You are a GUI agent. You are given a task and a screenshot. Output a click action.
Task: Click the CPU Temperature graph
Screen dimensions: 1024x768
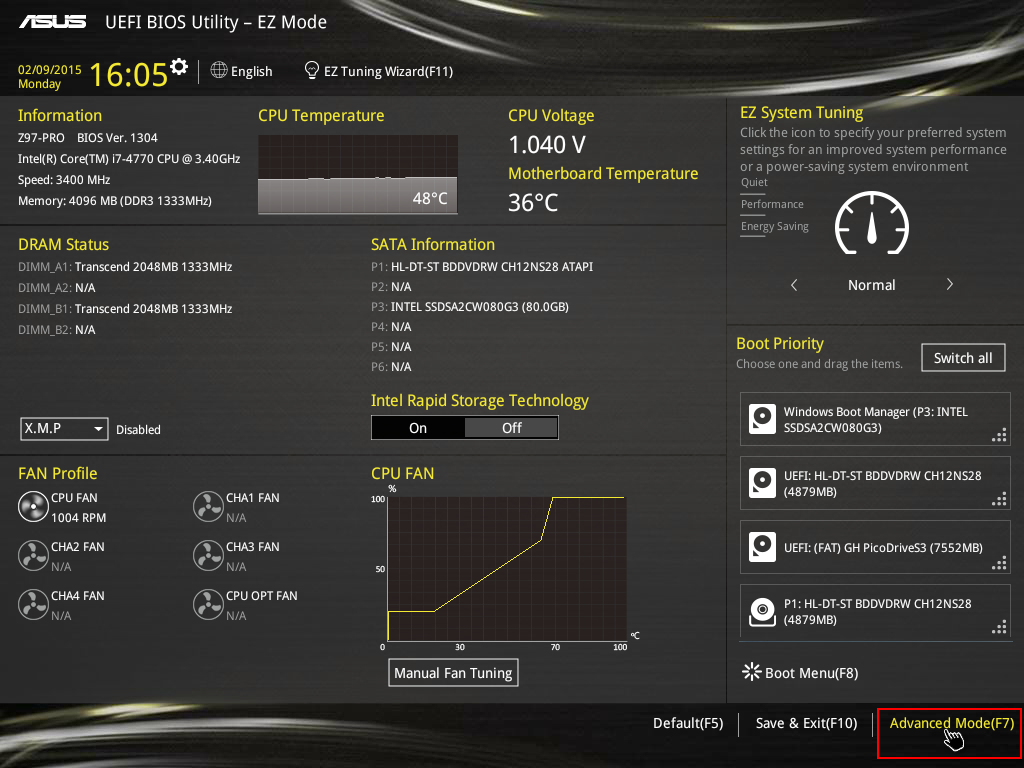click(358, 174)
